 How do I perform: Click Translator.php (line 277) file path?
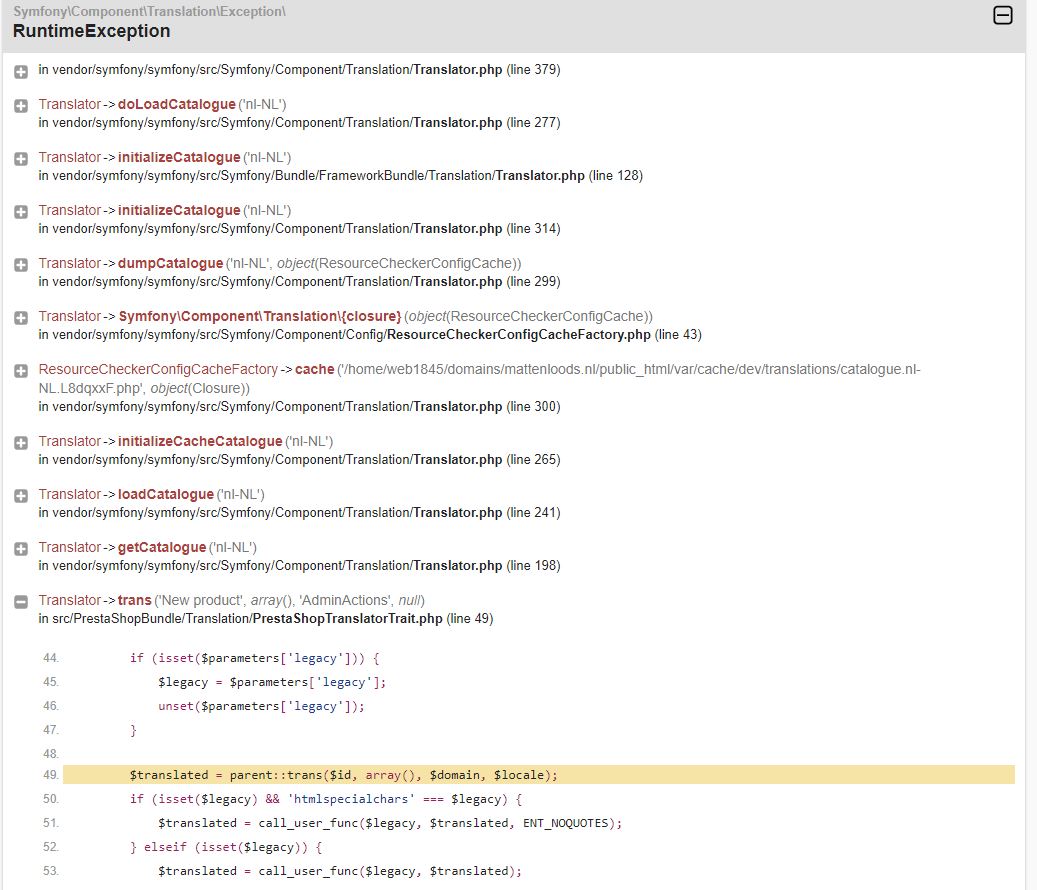pyautogui.click(x=299, y=122)
